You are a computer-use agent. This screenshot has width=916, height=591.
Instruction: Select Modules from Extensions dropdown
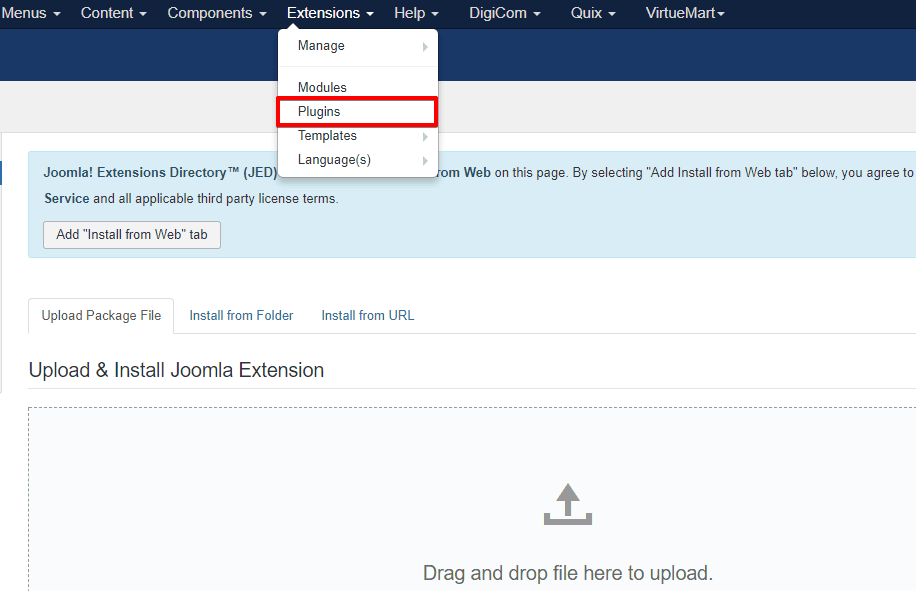click(322, 88)
